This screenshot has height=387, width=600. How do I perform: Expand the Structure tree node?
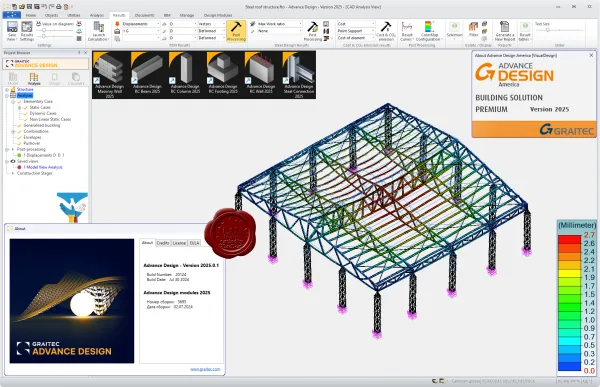coord(7,90)
